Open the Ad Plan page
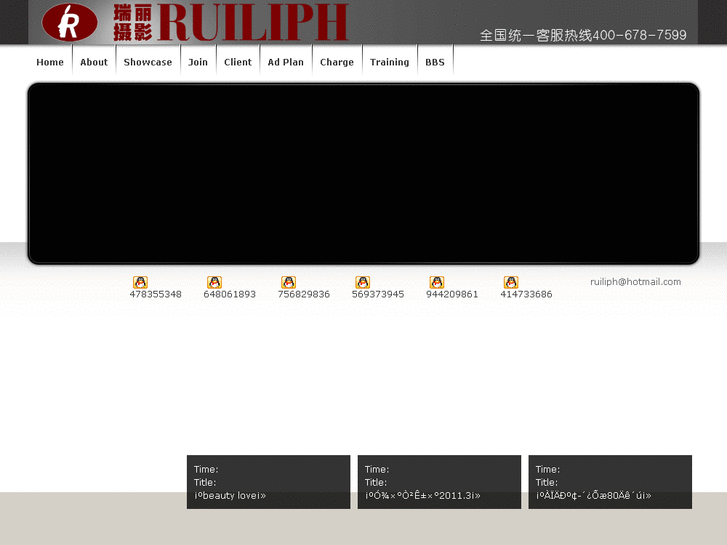Viewport: 727px width, 545px height. point(286,62)
